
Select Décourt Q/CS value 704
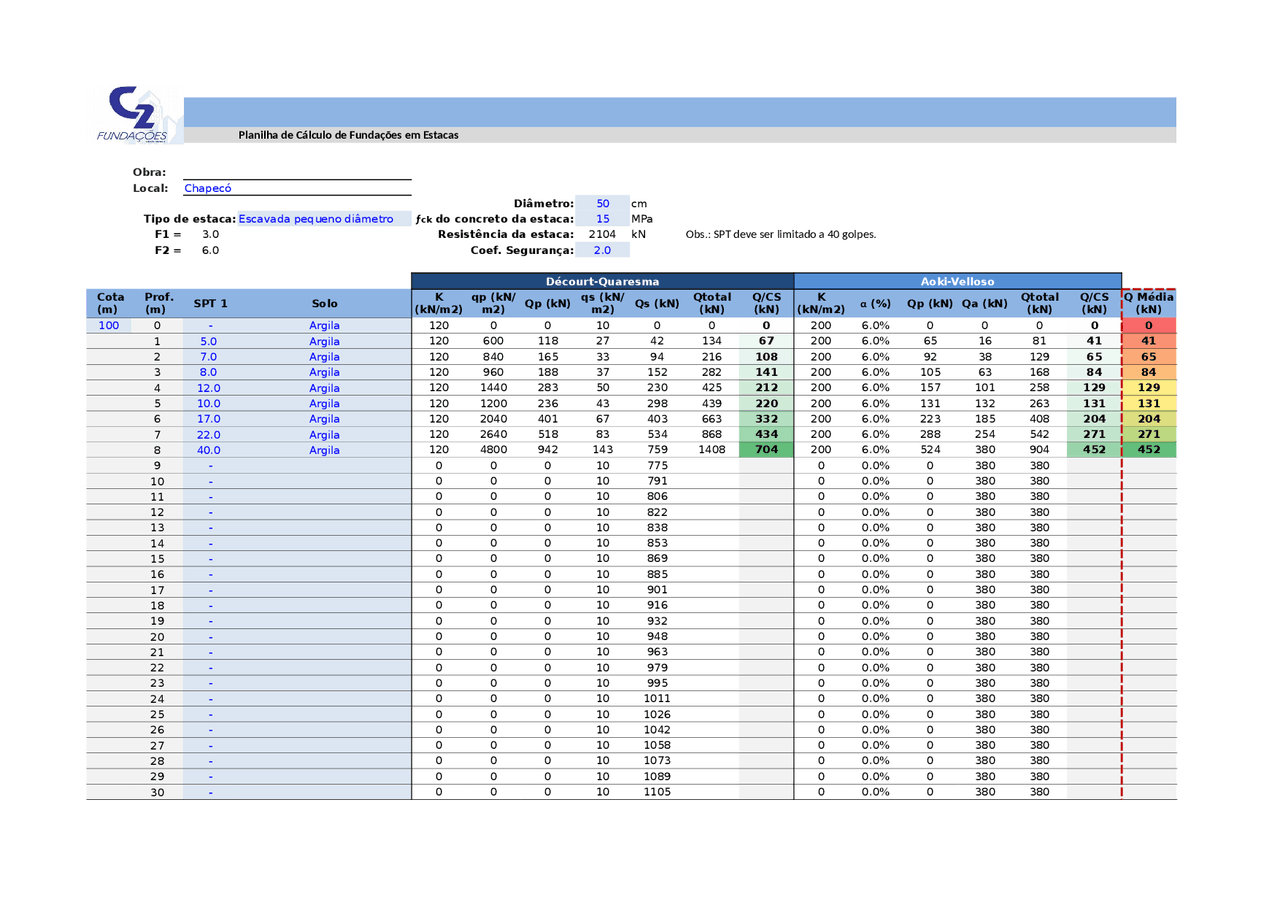pos(767,450)
